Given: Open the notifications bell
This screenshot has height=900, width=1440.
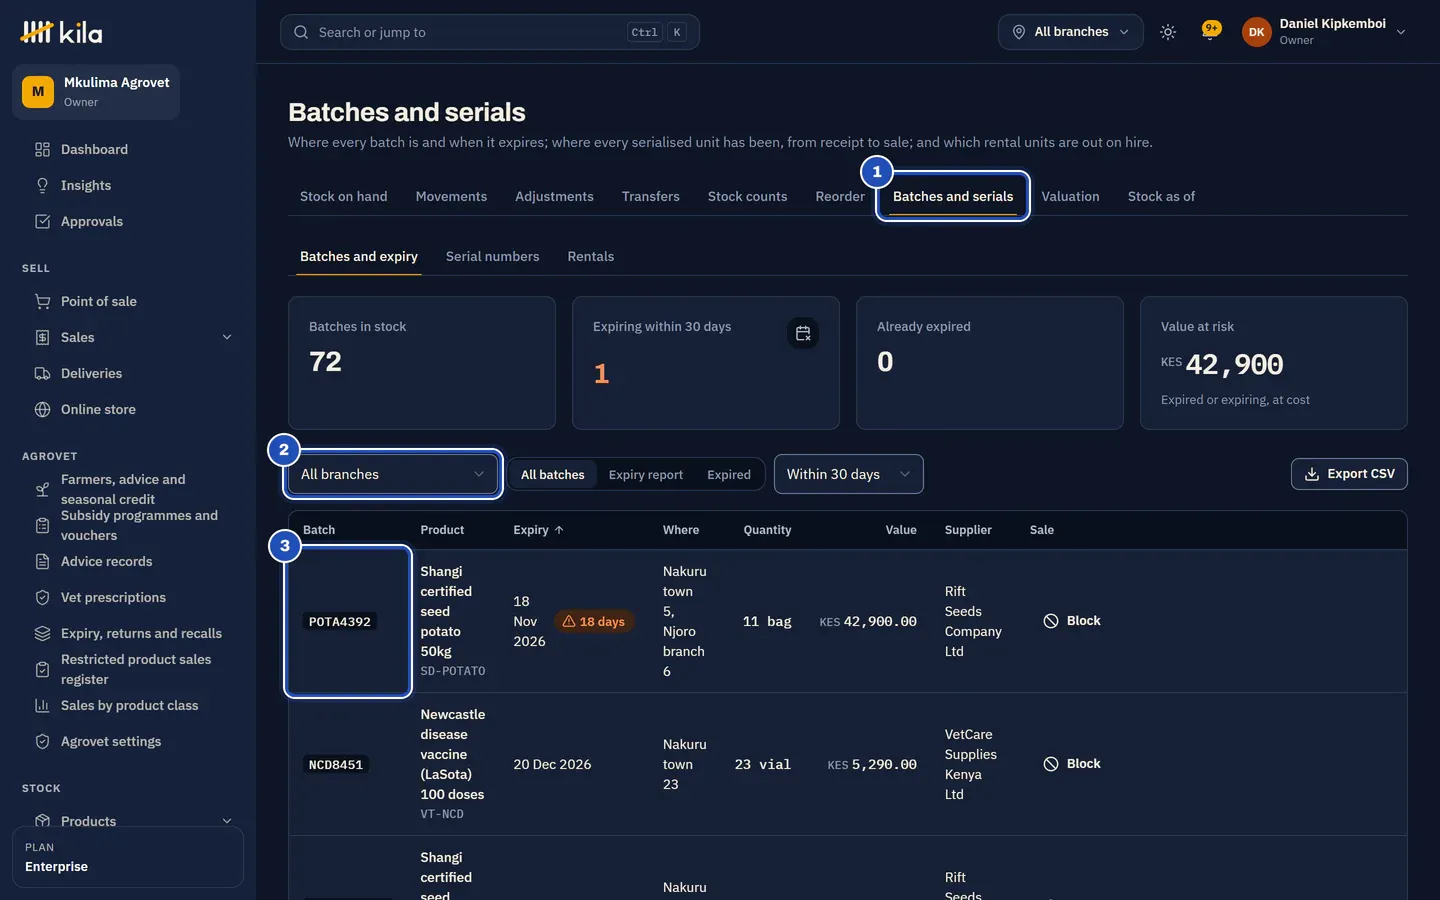Looking at the screenshot, I should (1211, 32).
